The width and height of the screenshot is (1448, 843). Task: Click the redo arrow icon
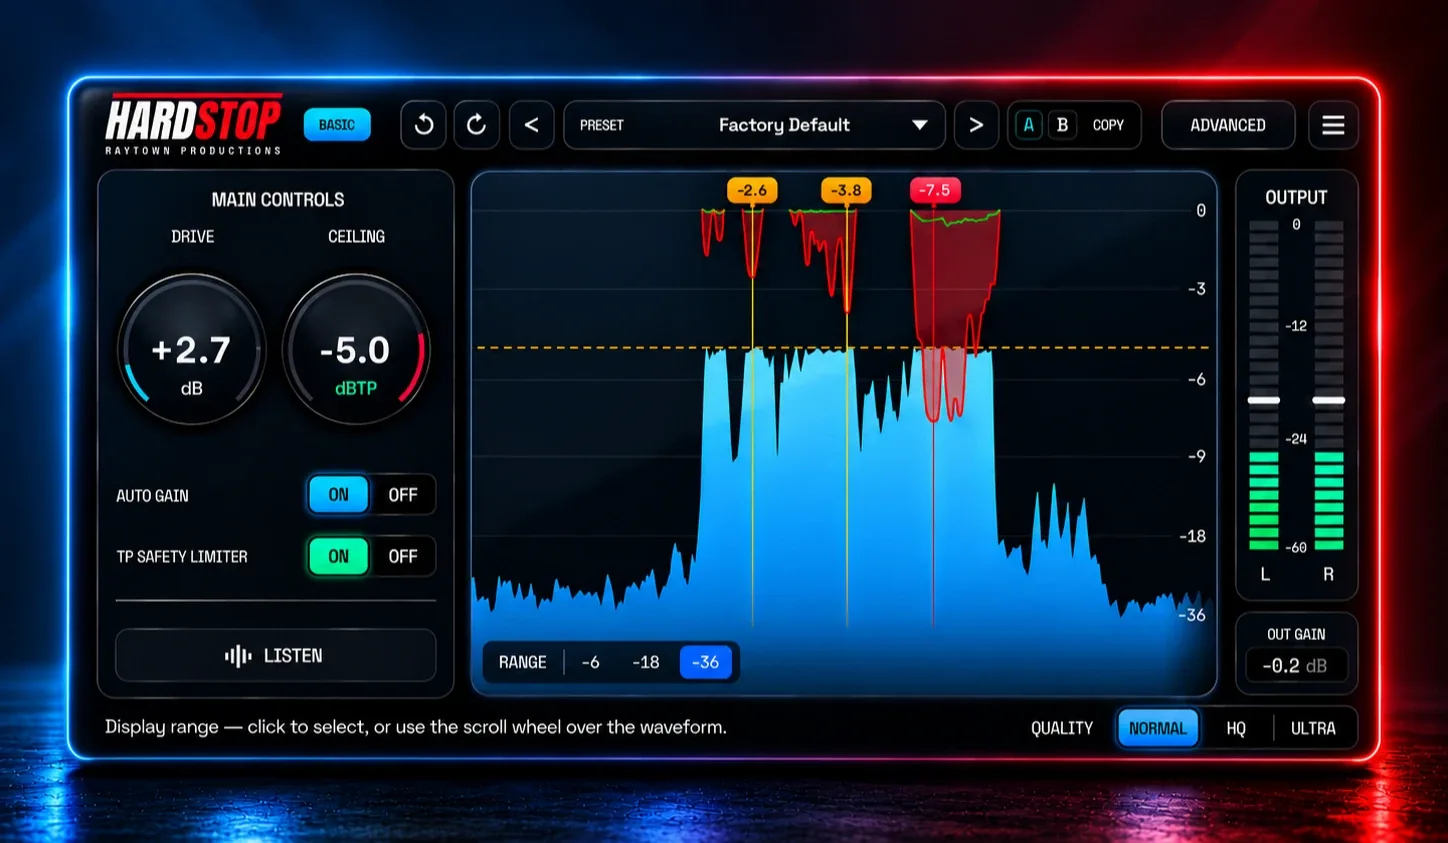pos(477,125)
